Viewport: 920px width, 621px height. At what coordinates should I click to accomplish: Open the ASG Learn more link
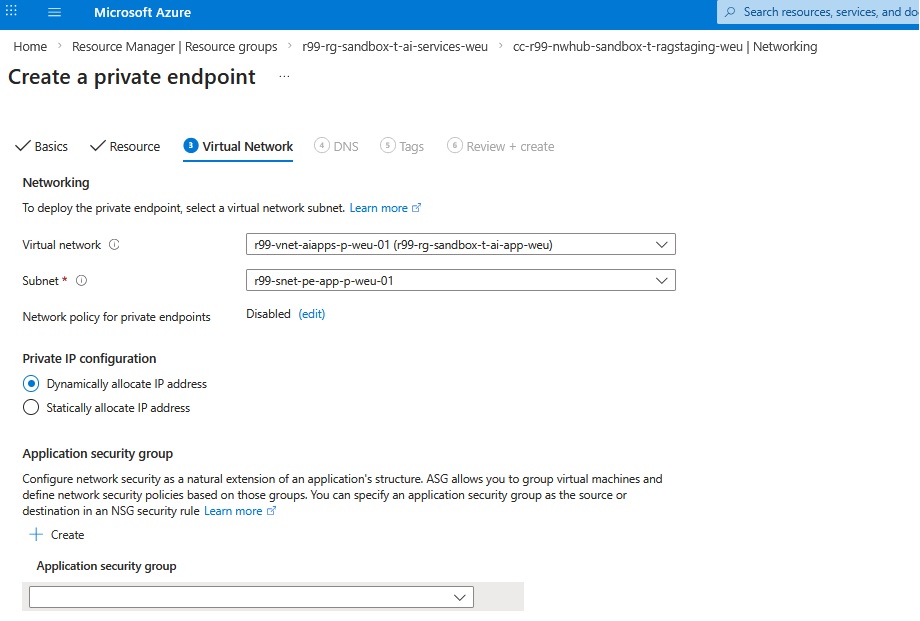pos(232,510)
